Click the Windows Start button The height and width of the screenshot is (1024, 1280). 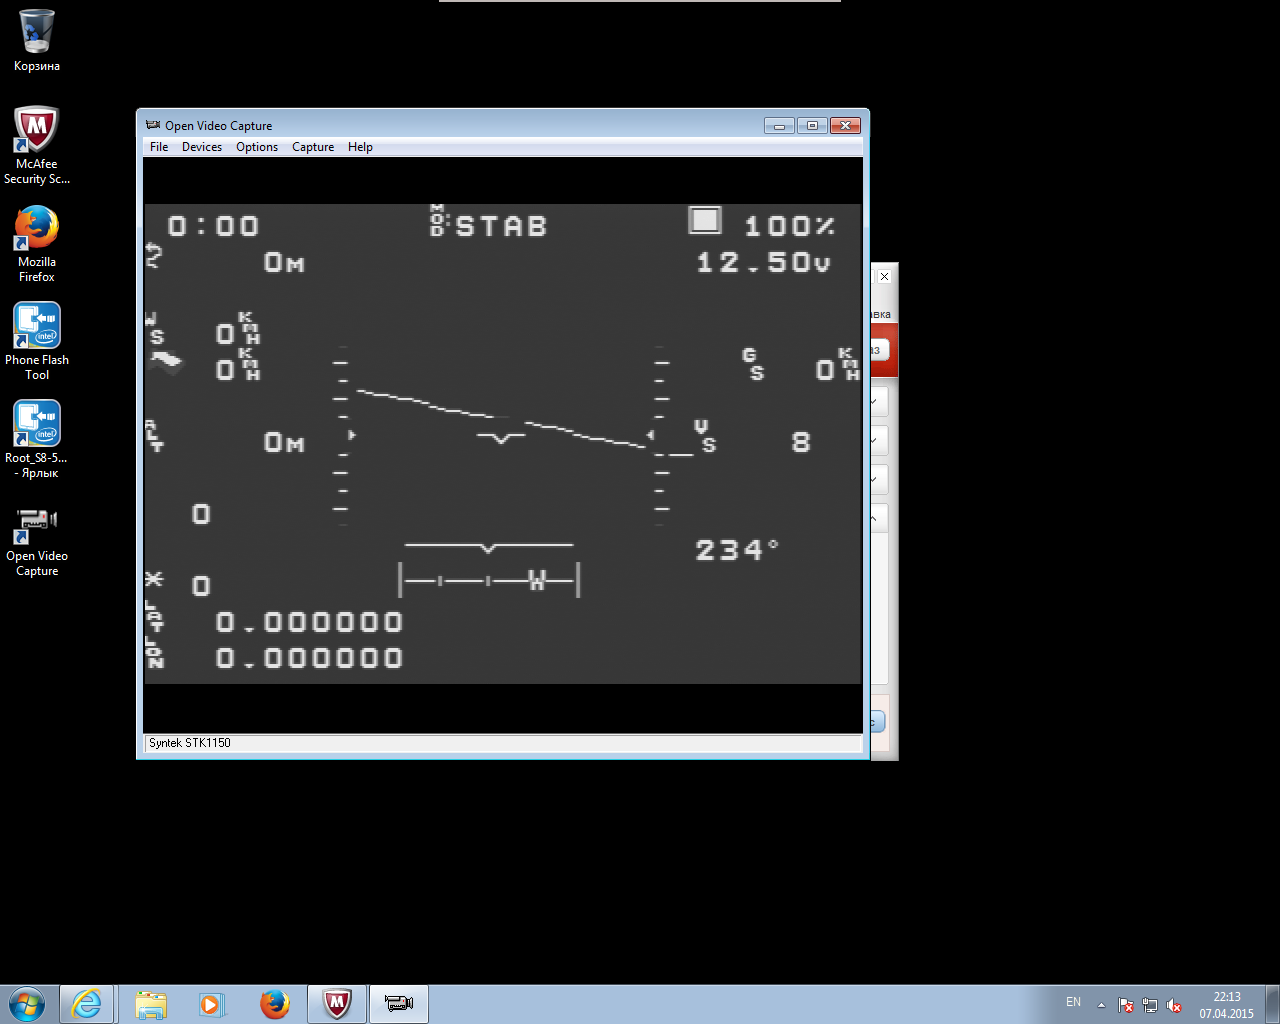27,1004
